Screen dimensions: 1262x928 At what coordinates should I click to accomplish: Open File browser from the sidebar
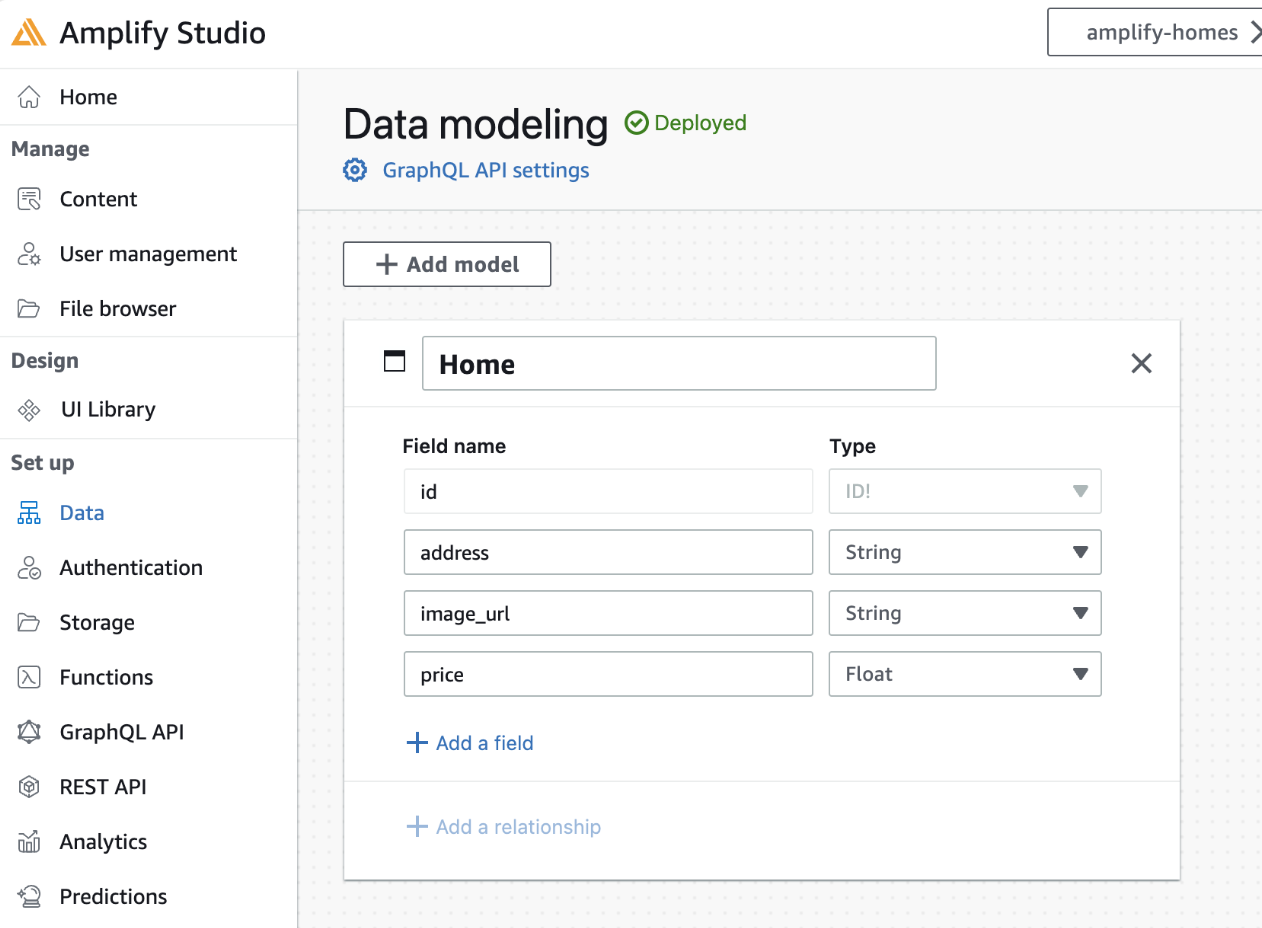[x=117, y=309]
